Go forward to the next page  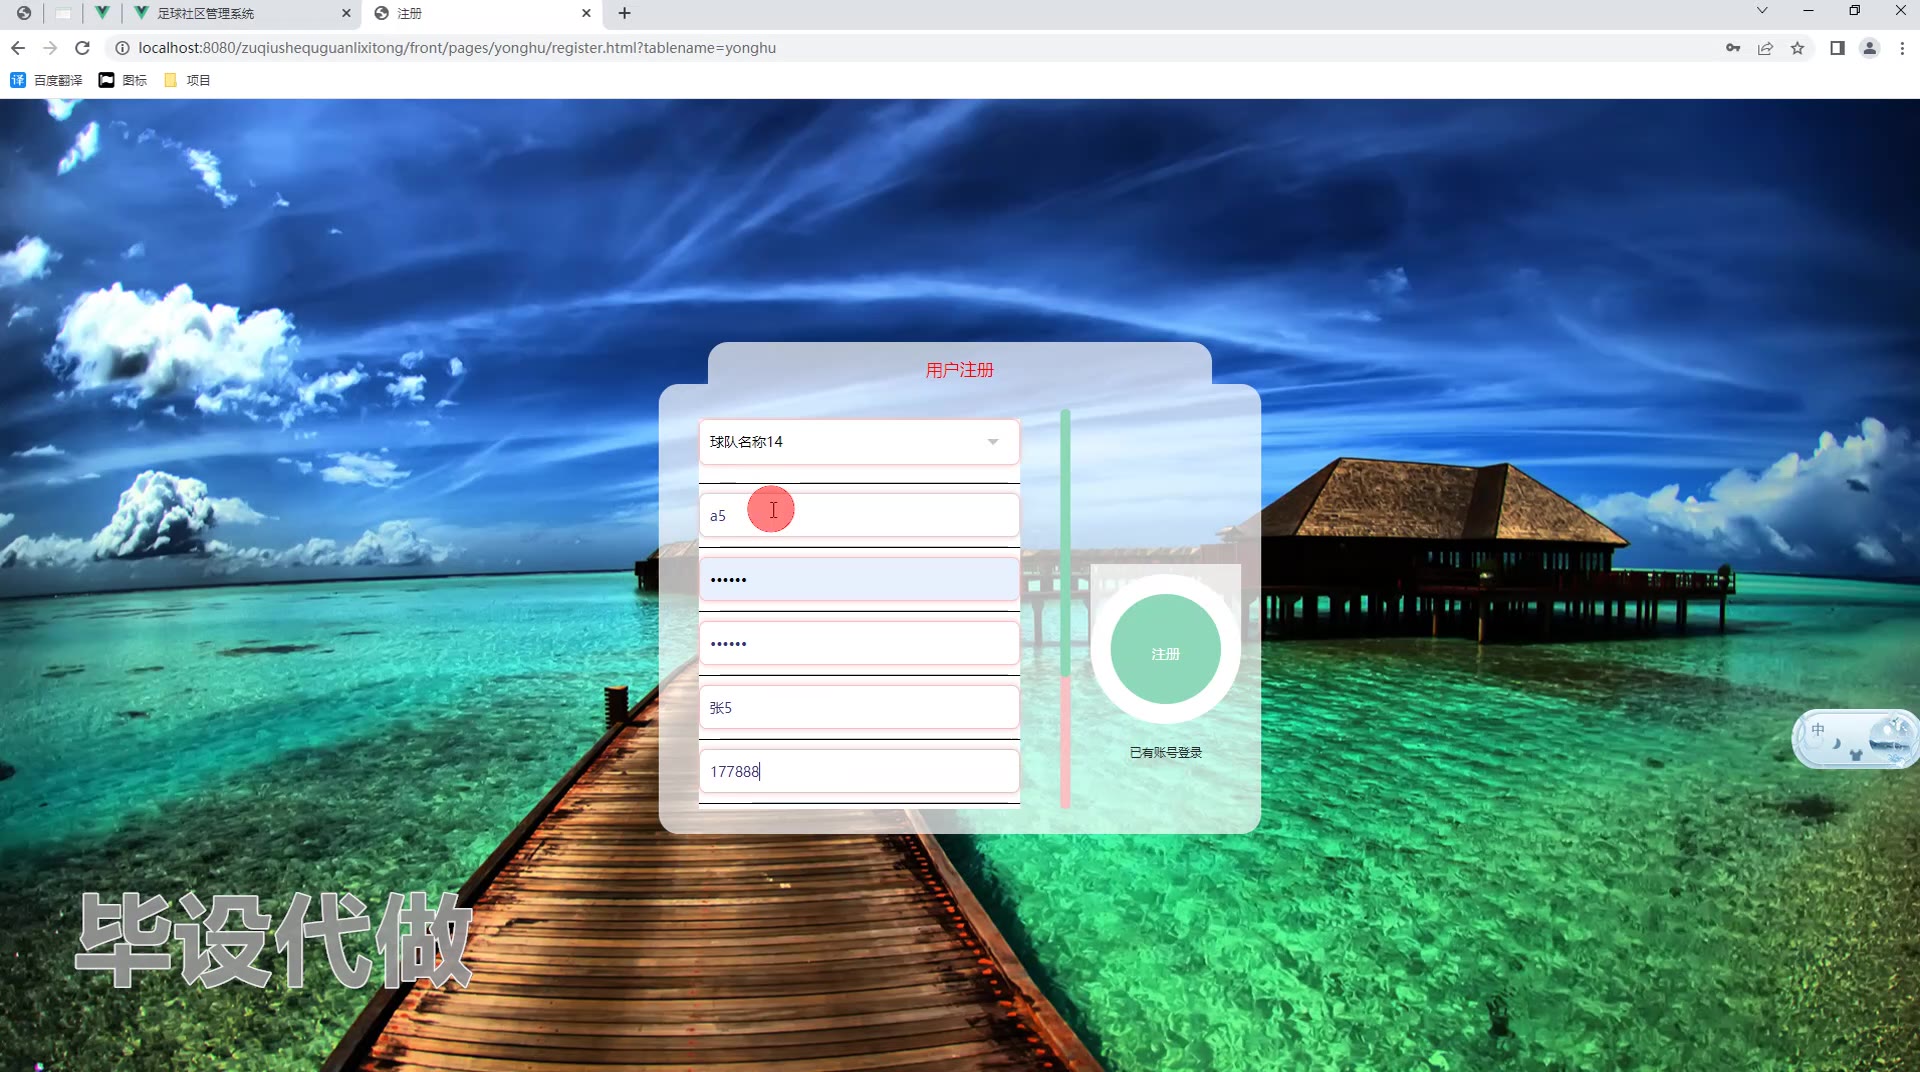tap(50, 48)
